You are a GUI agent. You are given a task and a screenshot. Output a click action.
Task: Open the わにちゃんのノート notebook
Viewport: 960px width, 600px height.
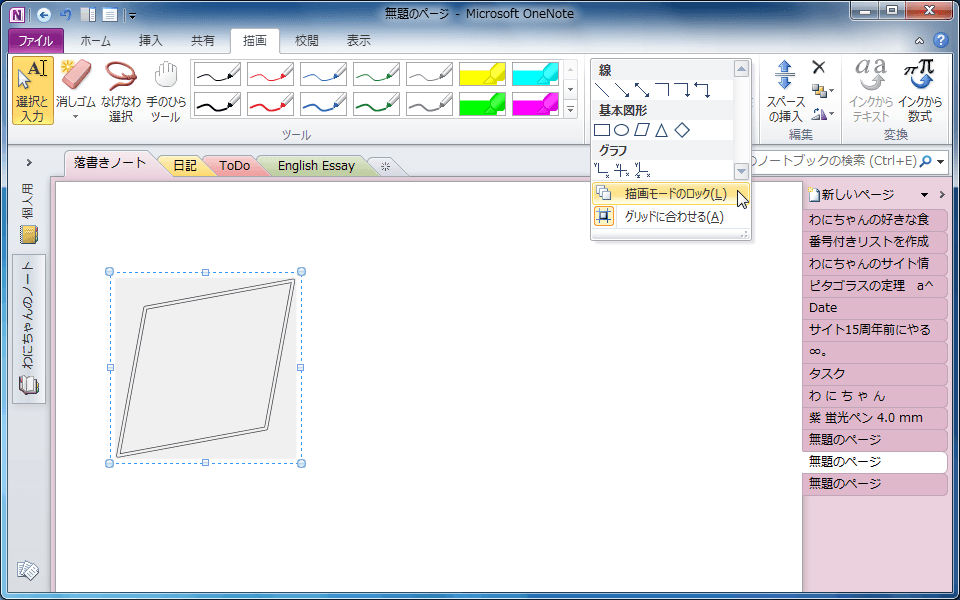tap(29, 329)
